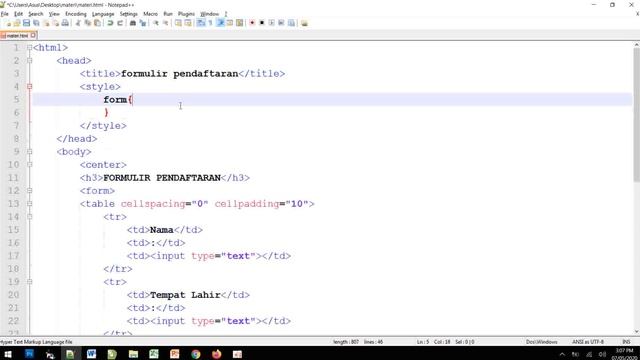
Task: Toggle Show All Characters icon
Action: click(x=210, y=23)
